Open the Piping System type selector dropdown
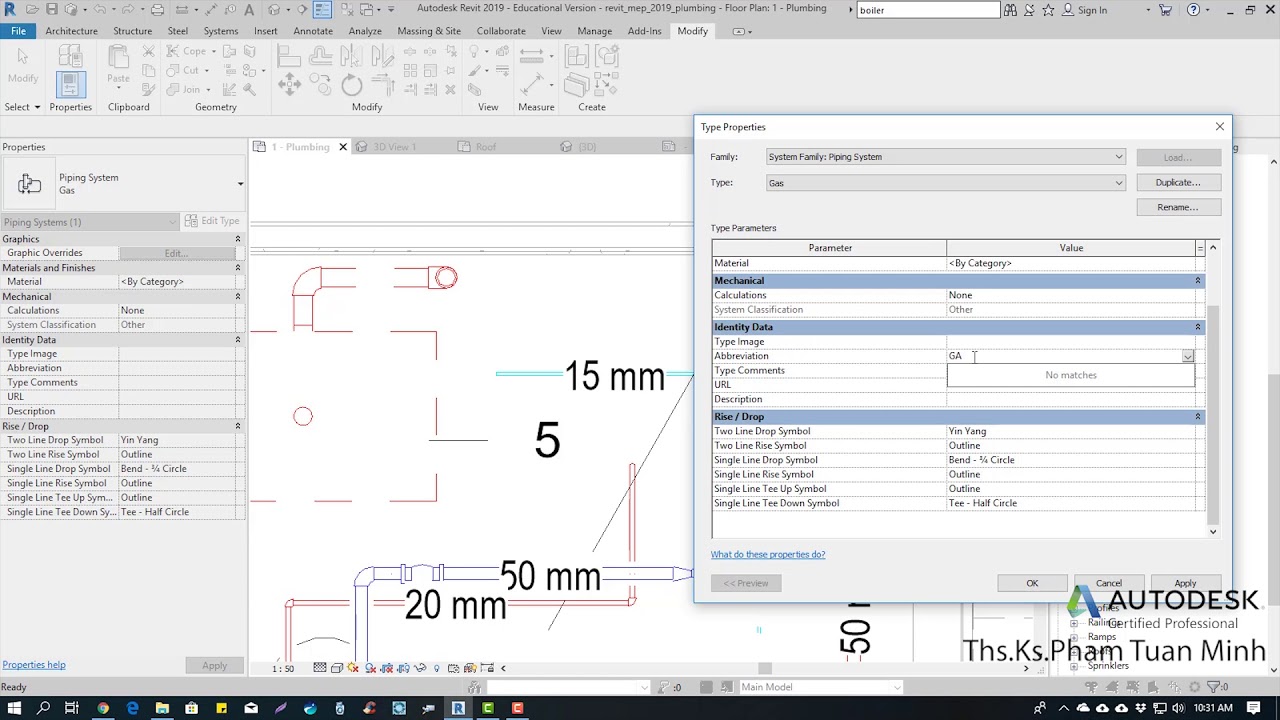This screenshot has width=1280, height=720. point(240,184)
